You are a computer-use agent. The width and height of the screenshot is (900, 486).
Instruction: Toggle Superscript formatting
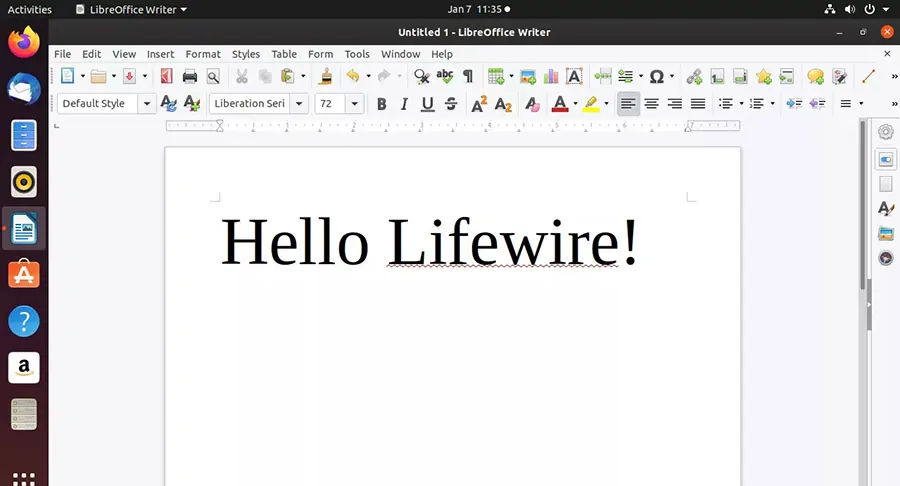(479, 104)
